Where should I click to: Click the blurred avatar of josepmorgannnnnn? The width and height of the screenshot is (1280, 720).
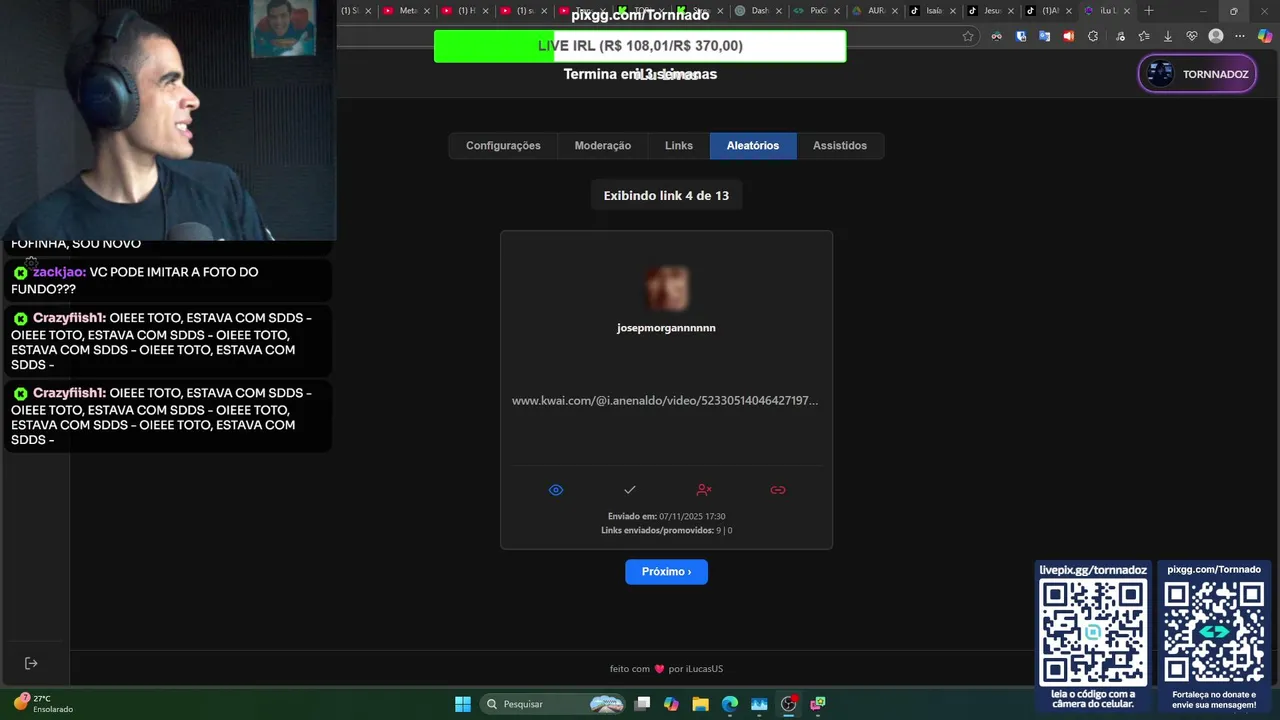(666, 289)
